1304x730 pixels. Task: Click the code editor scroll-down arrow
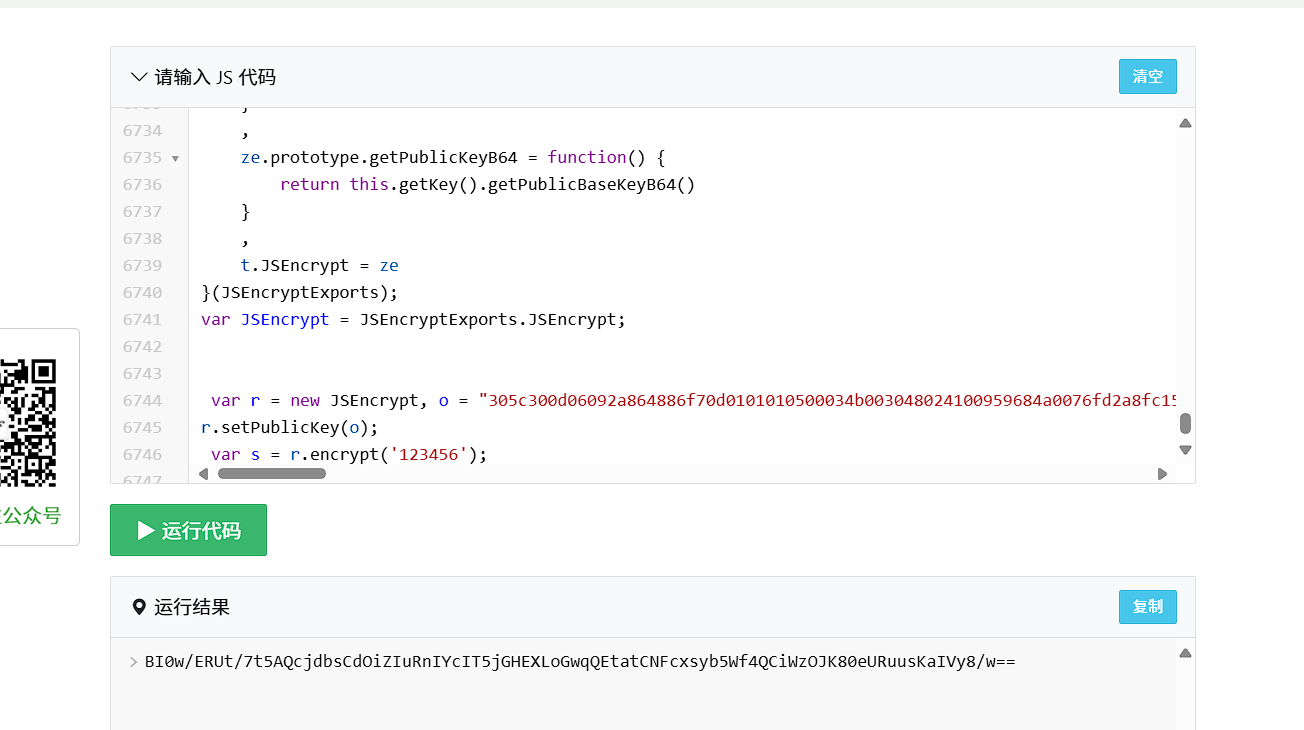coord(1185,450)
